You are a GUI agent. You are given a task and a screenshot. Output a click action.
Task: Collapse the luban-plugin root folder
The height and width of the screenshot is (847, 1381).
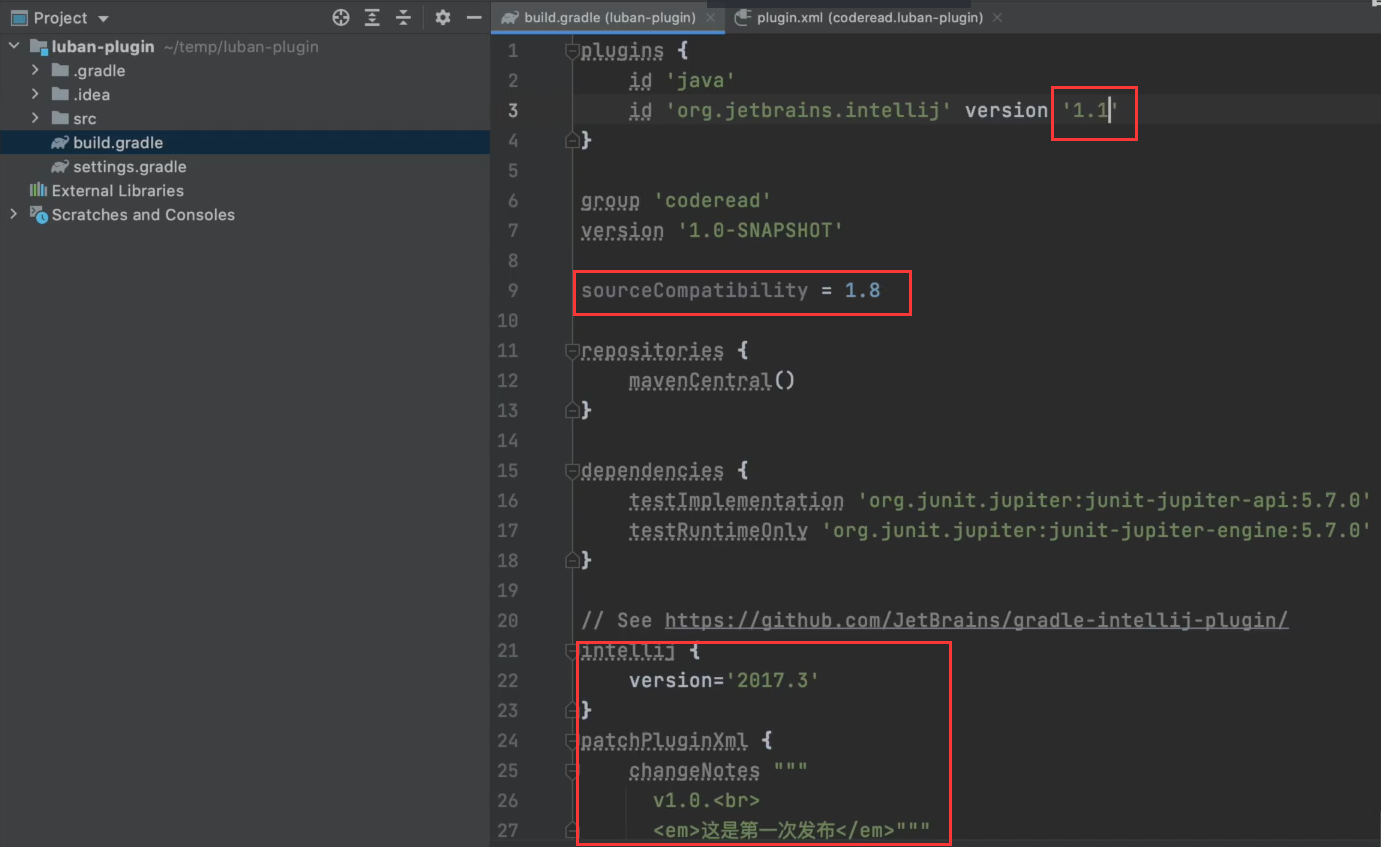[x=14, y=47]
